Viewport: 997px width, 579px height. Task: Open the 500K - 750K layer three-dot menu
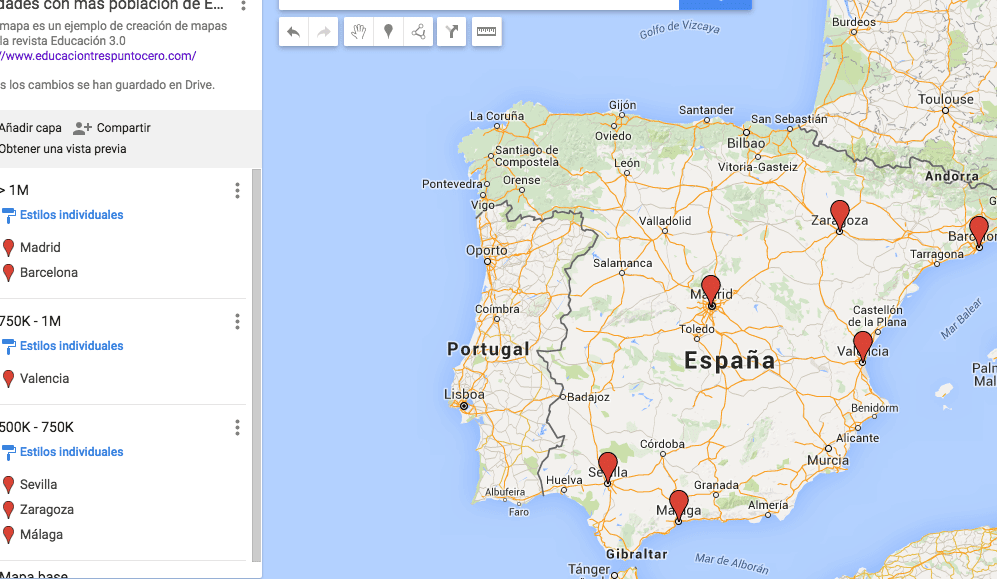point(237,427)
